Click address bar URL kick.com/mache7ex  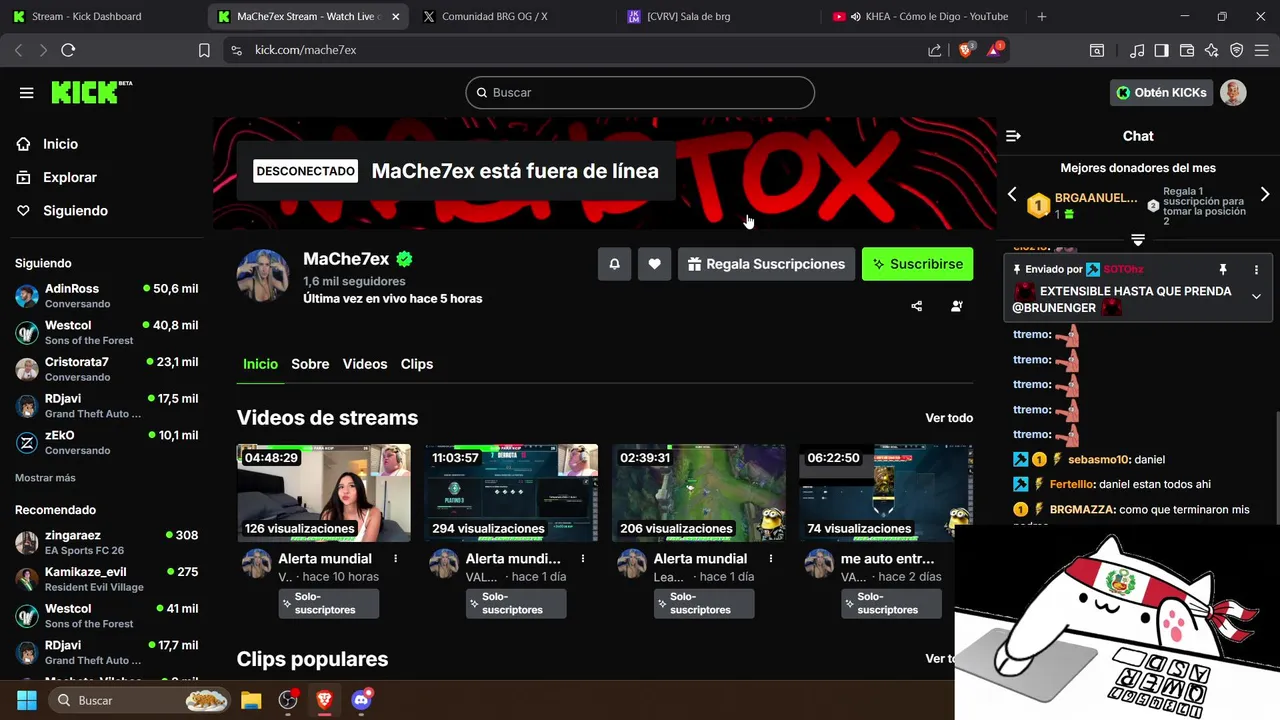305,50
